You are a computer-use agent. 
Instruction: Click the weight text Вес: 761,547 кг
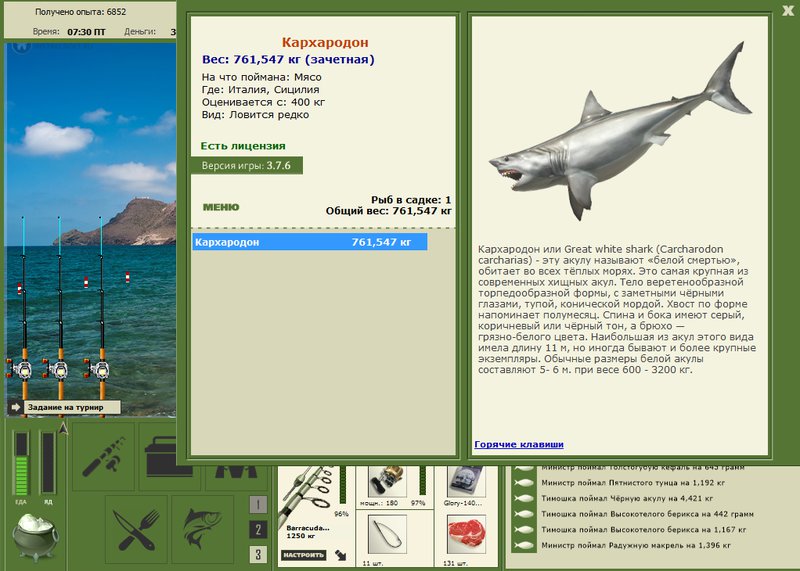288,60
